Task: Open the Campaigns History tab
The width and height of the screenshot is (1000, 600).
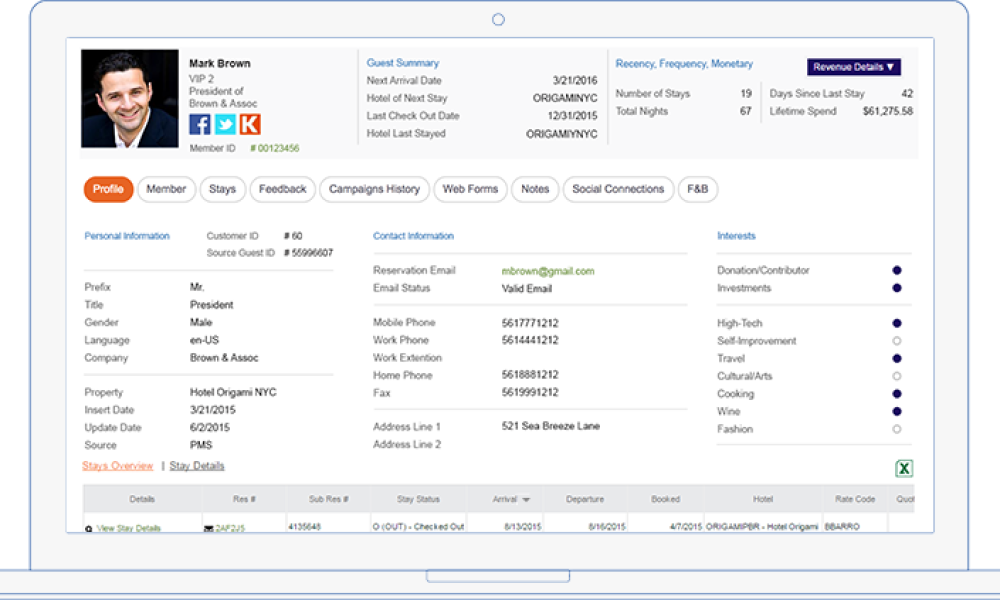Action: 374,189
